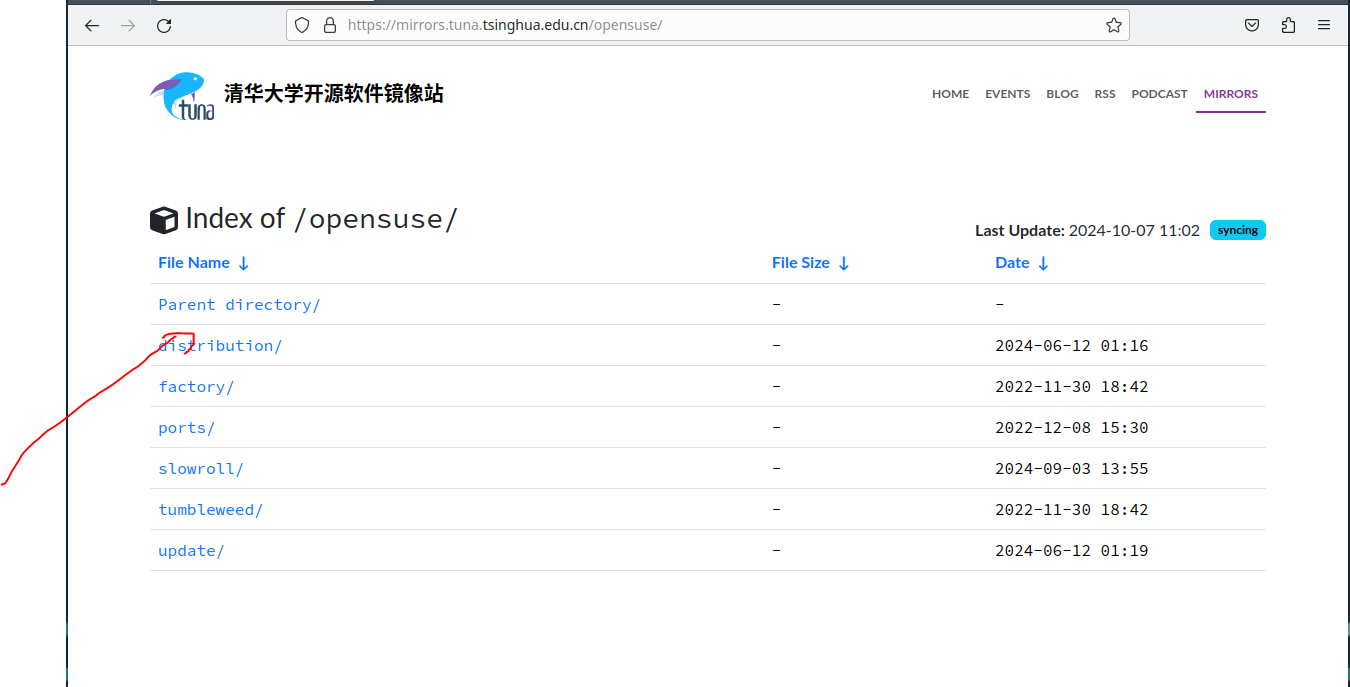The image size is (1350, 687).
Task: Open the extensions puzzle icon
Action: 1288,26
